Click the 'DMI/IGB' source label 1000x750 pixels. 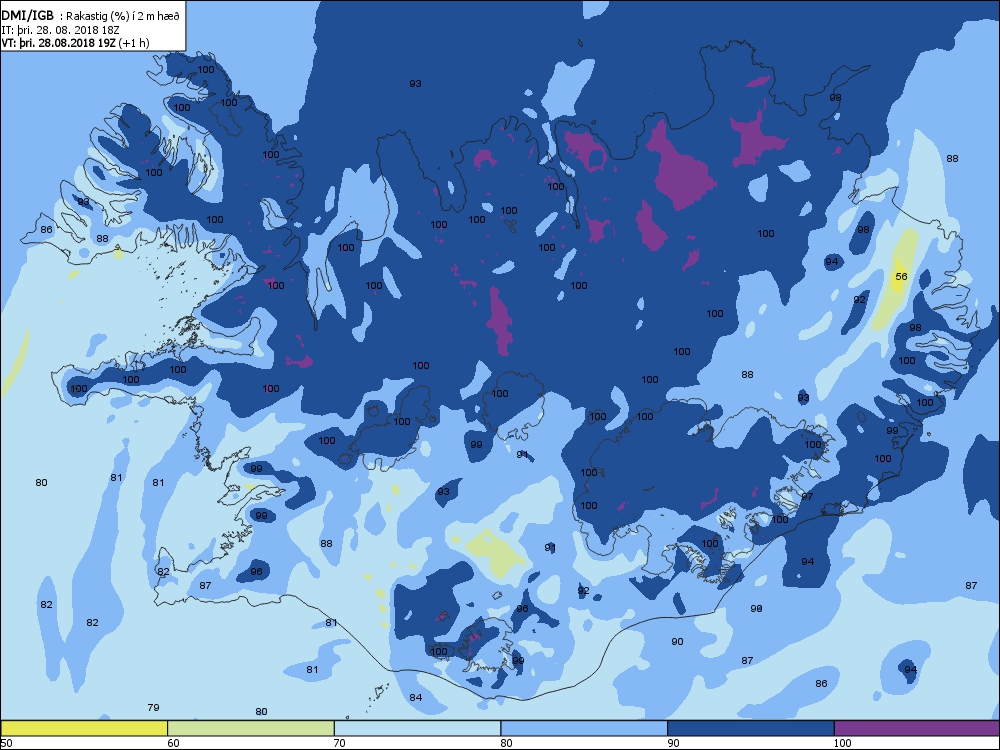click(27, 16)
